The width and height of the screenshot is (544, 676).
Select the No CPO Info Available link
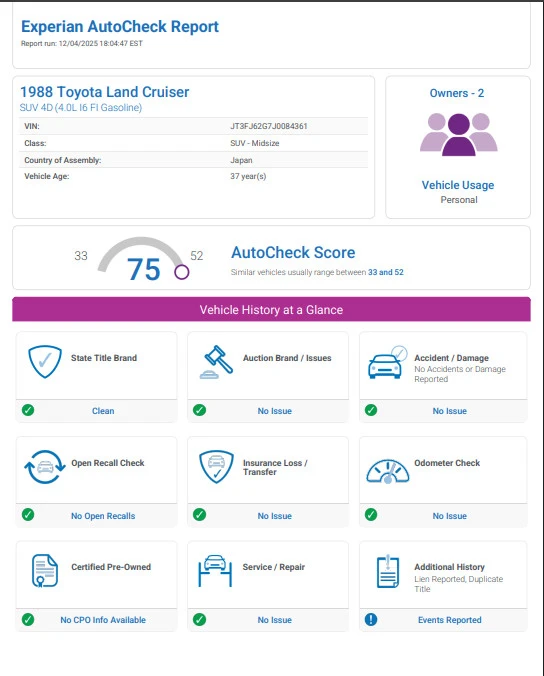pyautogui.click(x=103, y=620)
